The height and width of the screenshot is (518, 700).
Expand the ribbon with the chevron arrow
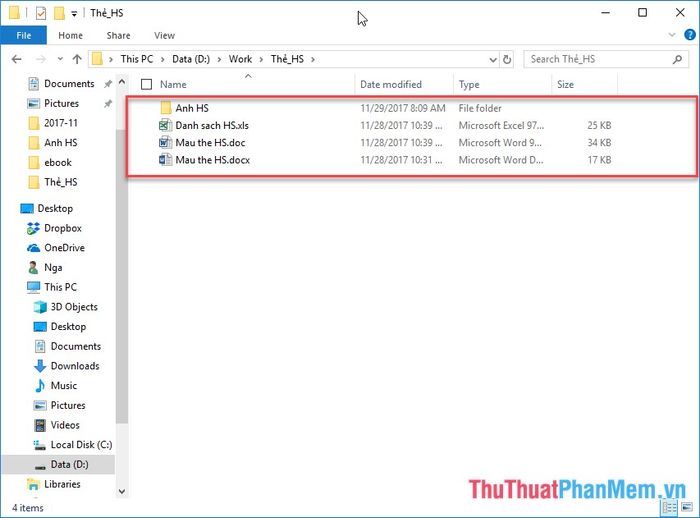[673, 36]
